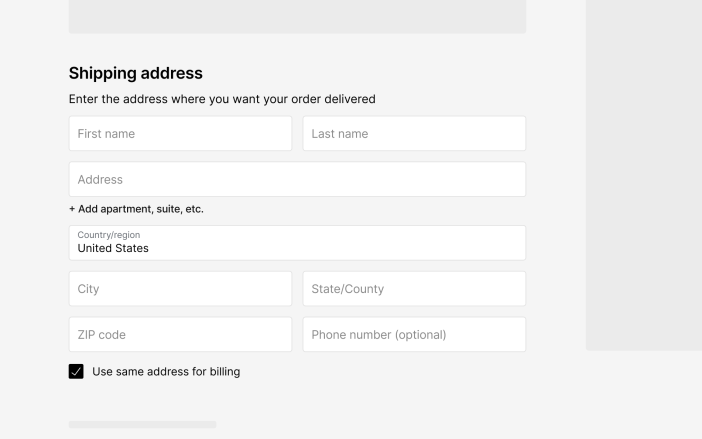Screen dimensions: 702x439
Task: Uncheck the same address for billing checkbox
Action: click(x=76, y=372)
